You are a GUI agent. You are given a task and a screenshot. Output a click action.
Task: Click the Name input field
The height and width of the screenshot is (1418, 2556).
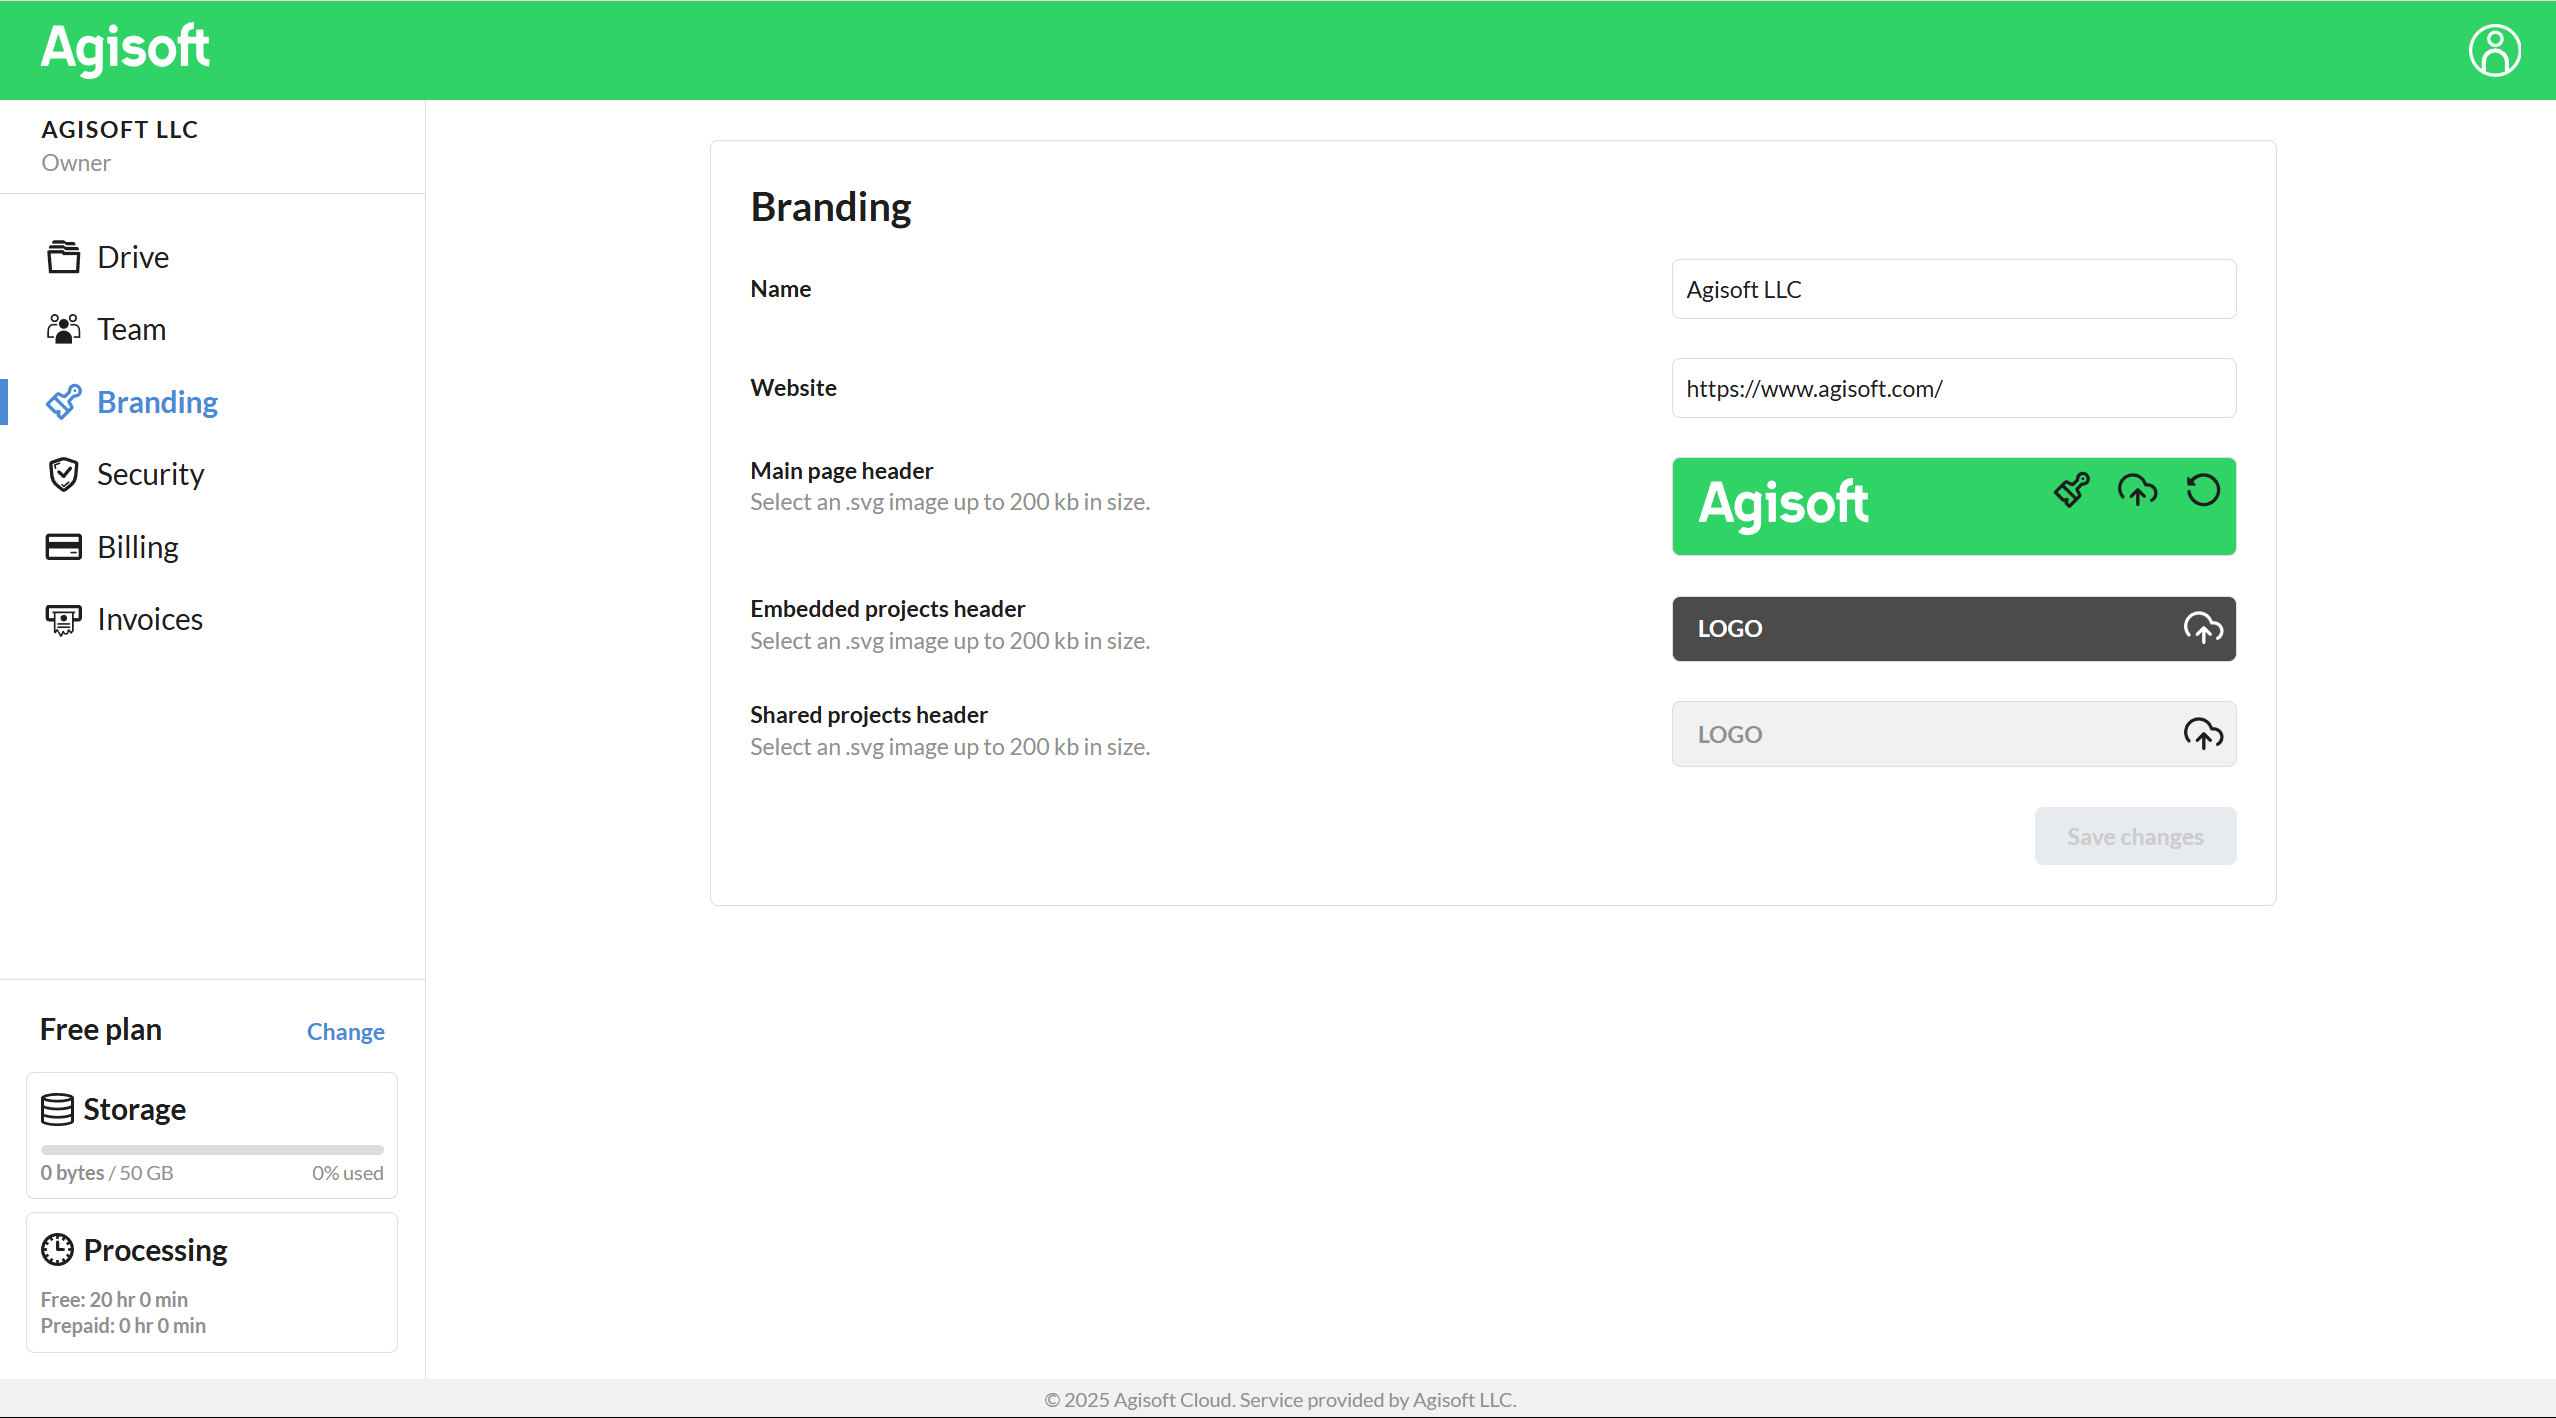[x=1953, y=289]
